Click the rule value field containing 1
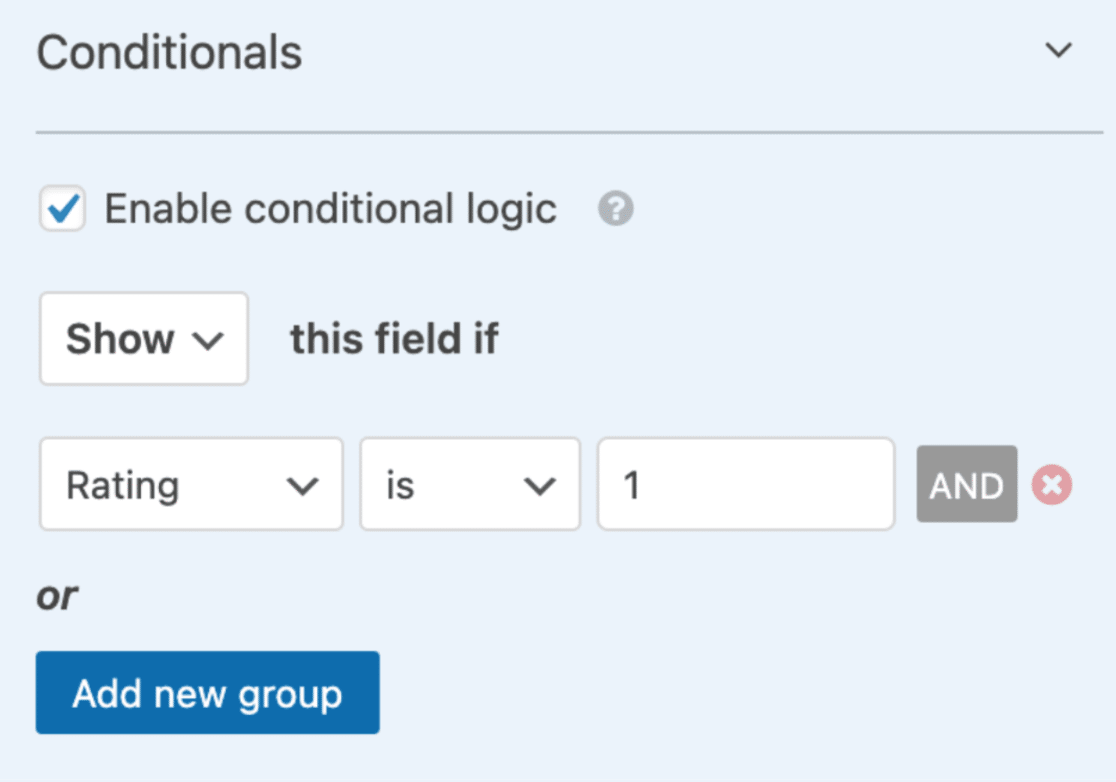The width and height of the screenshot is (1116, 782). pyautogui.click(x=745, y=485)
